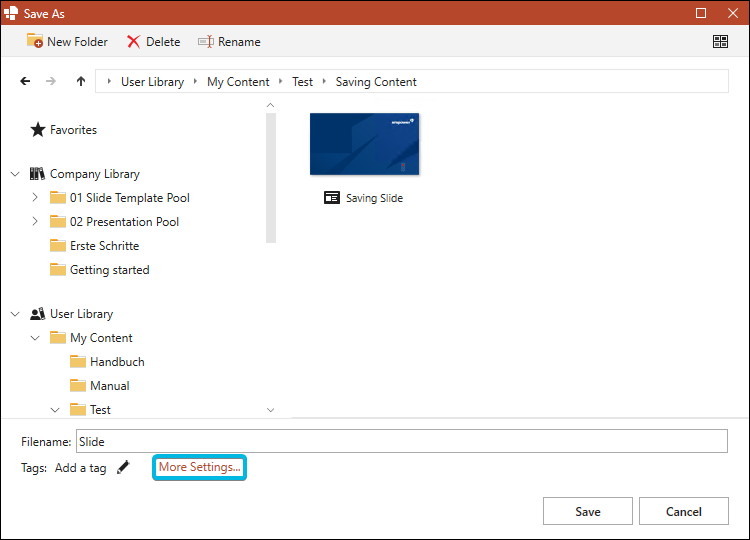Select the 01 Slide Template Pool label
Image resolution: width=750 pixels, height=540 pixels.
pos(130,198)
